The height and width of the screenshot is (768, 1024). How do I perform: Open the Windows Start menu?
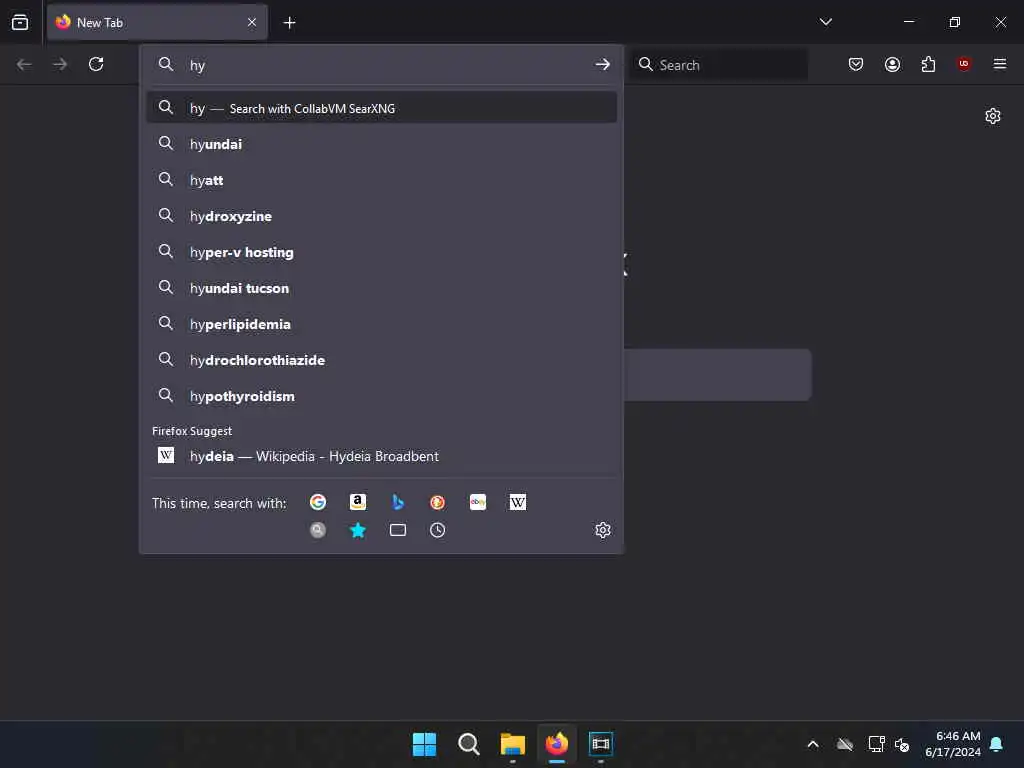tap(424, 744)
